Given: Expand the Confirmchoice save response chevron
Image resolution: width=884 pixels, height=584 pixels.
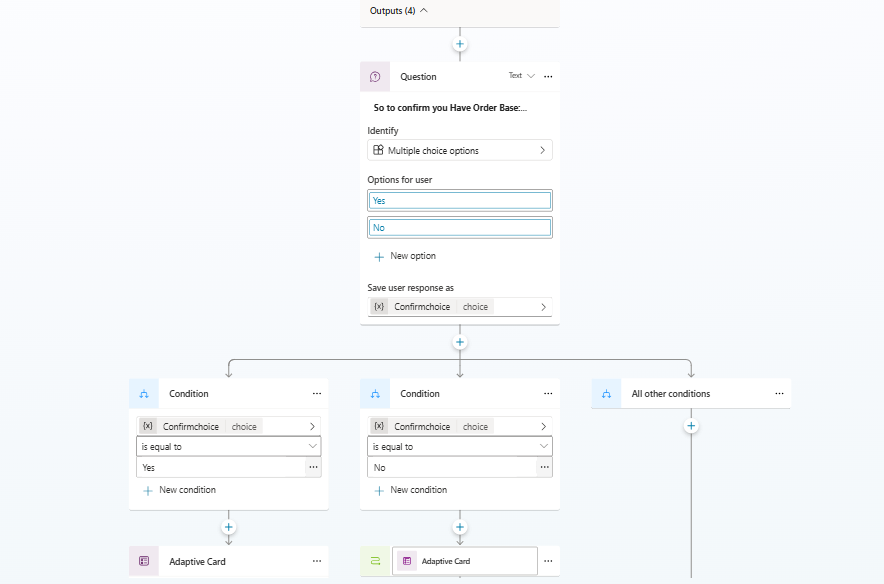Looking at the screenshot, I should click(542, 306).
